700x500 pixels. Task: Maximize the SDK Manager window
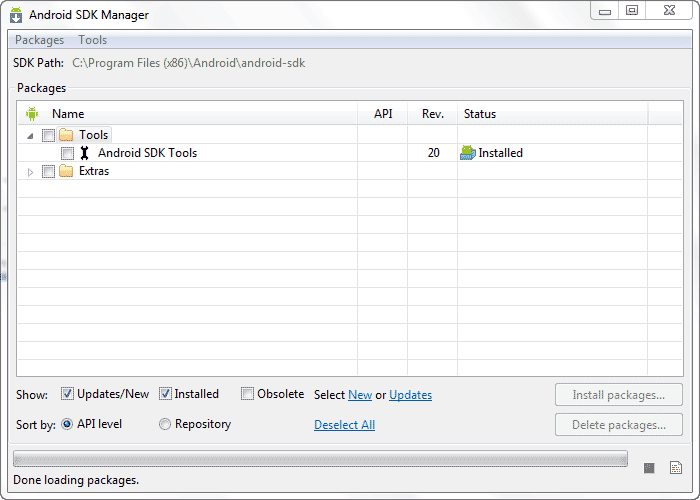click(632, 10)
